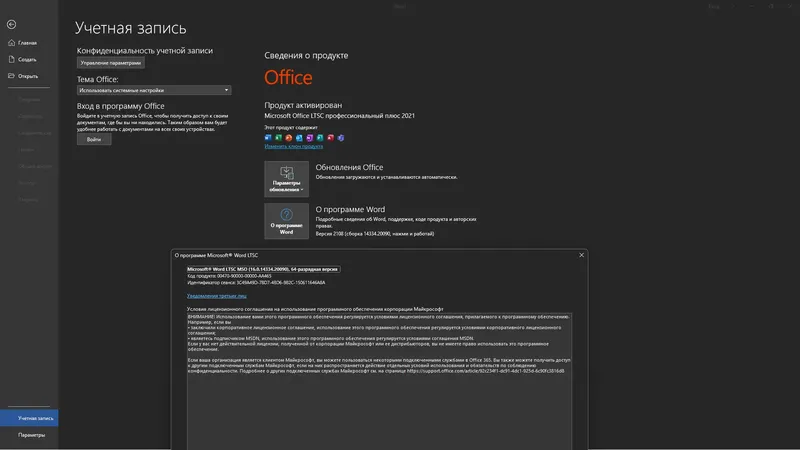The width and height of the screenshot is (800, 450).
Task: Open the Уведомления третьих лиц link
Action: 216,296
